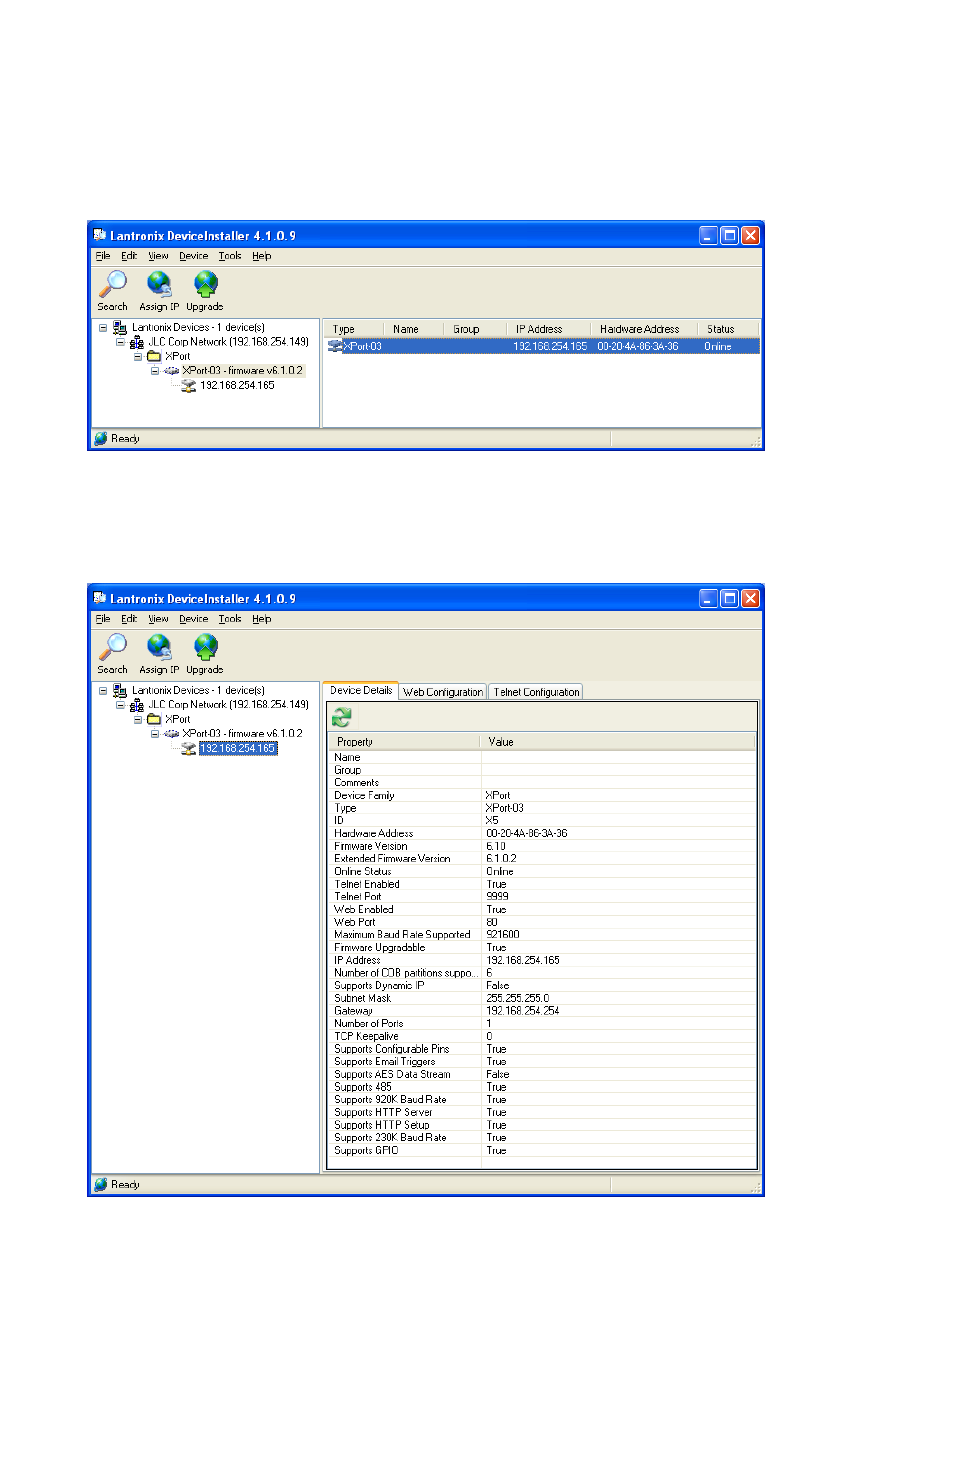
Task: Click Assign IP icon in upper window
Action: click(159, 284)
